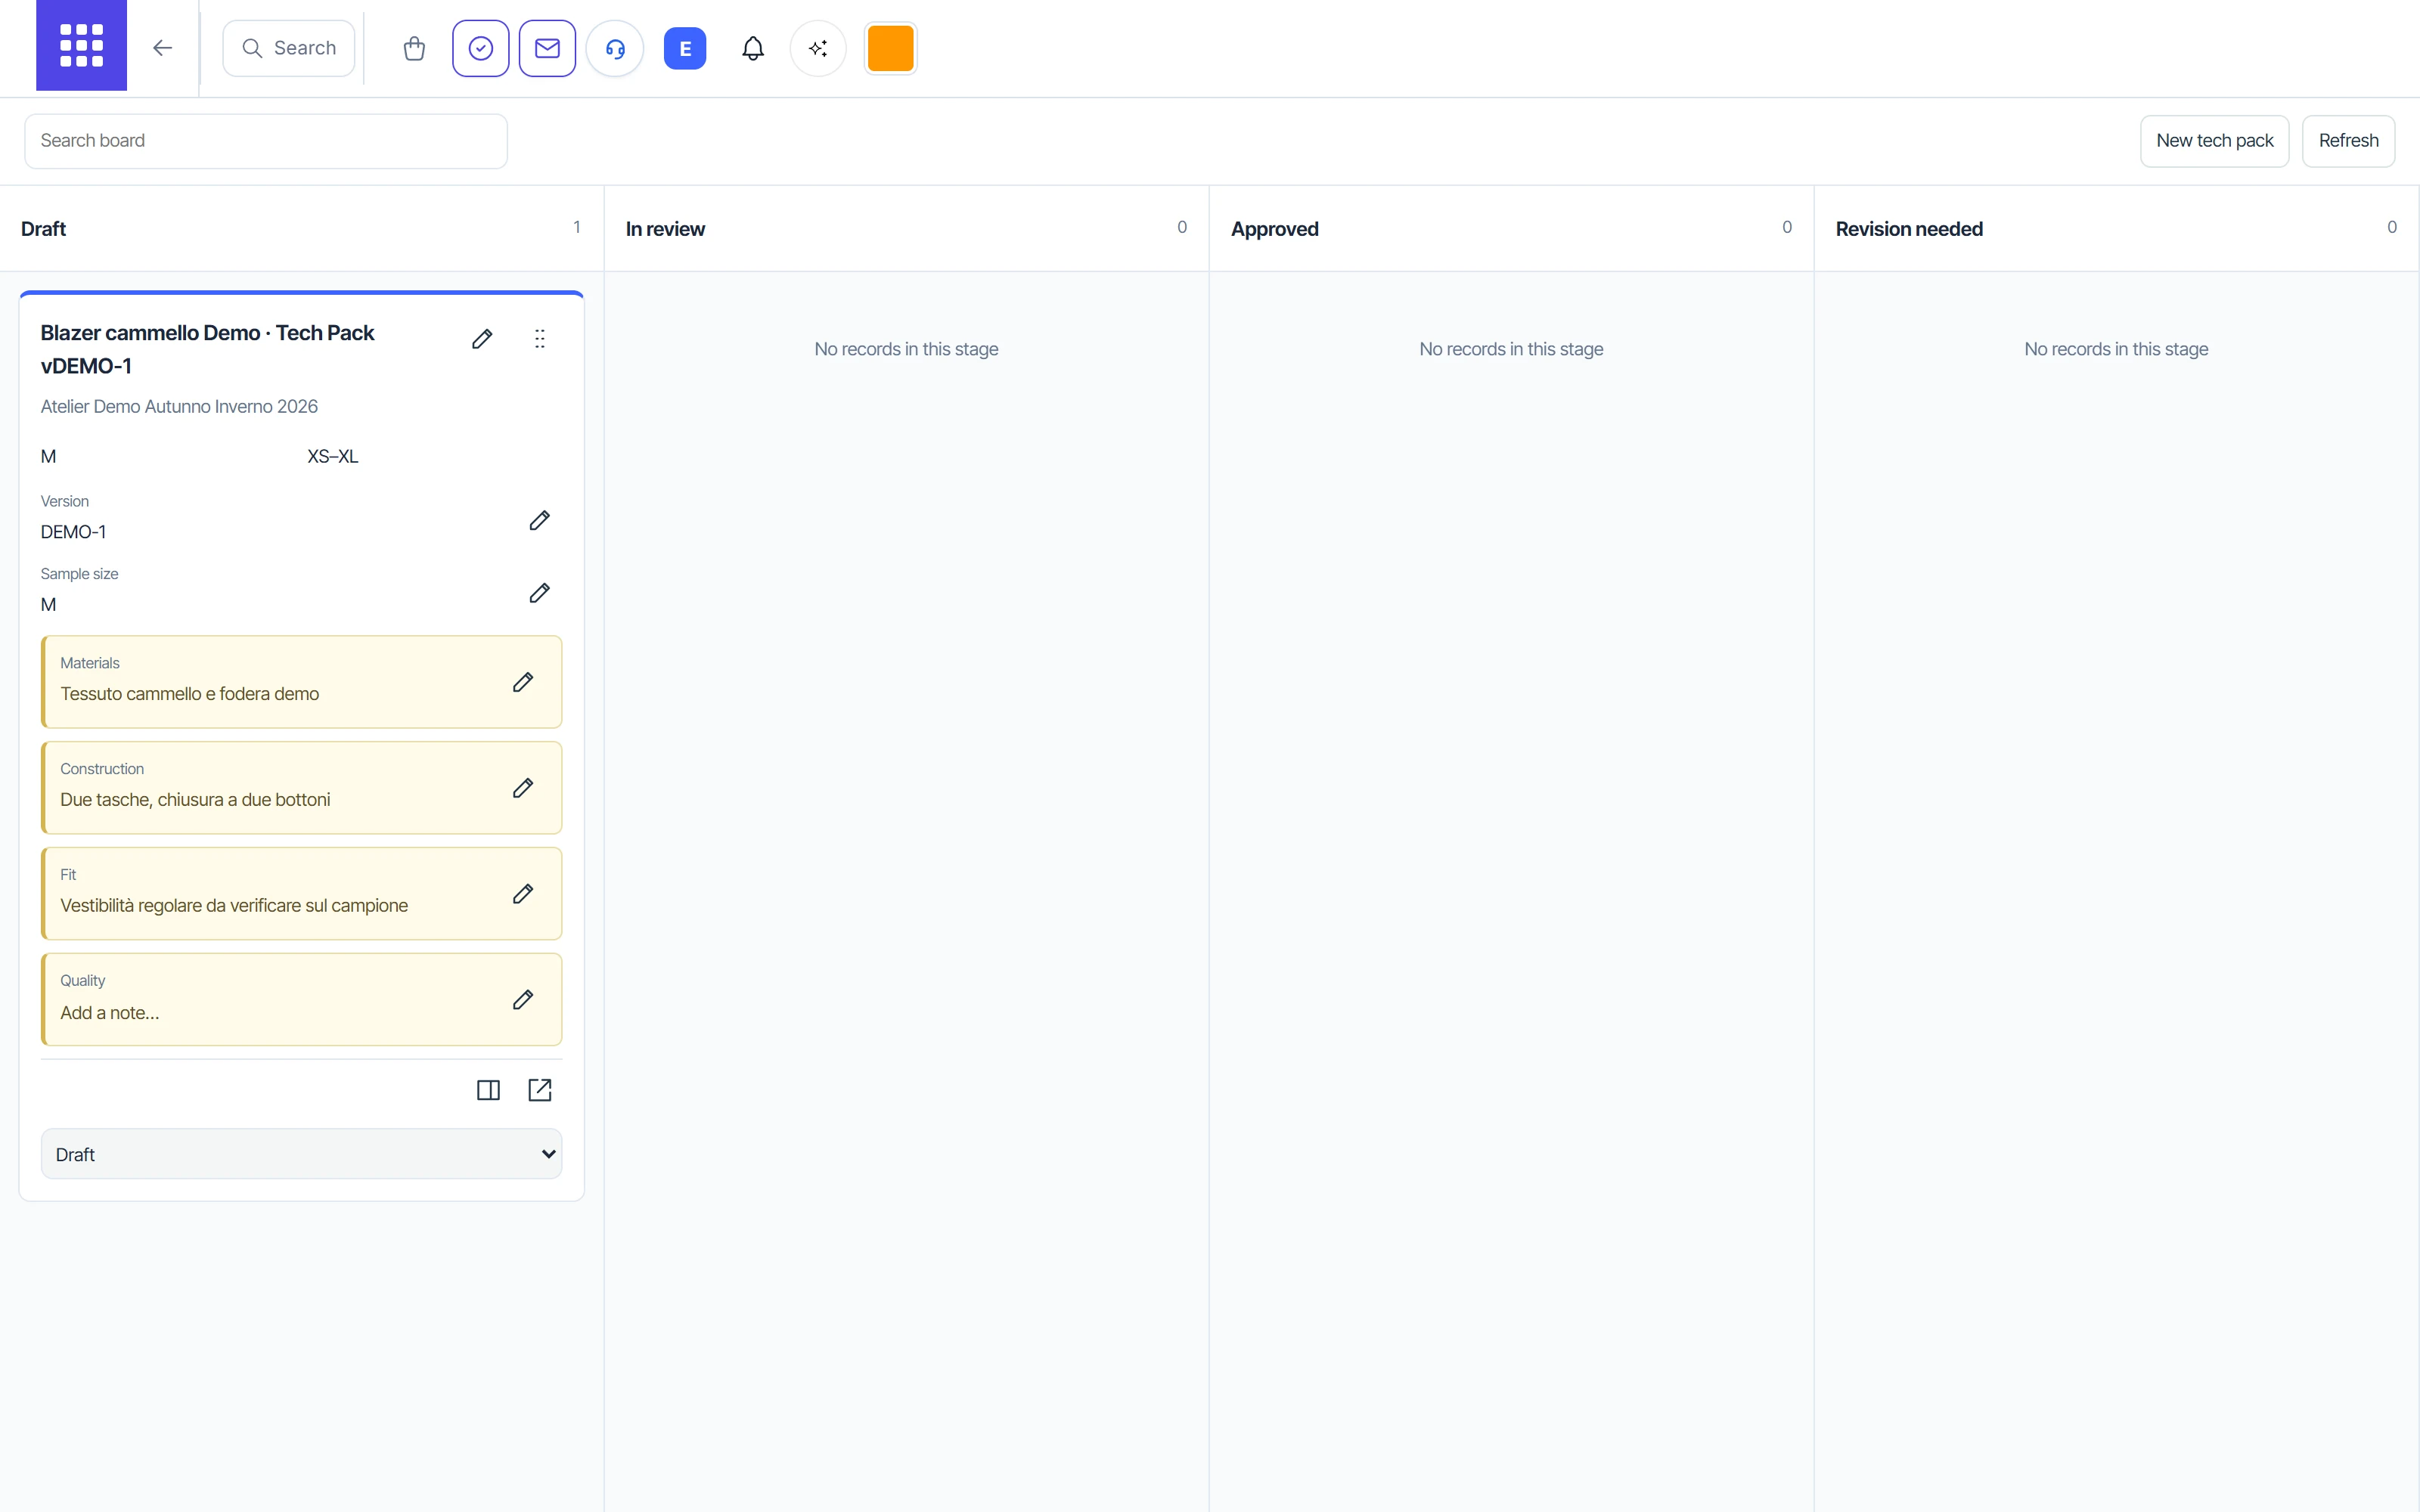Image resolution: width=2420 pixels, height=1512 pixels.
Task: Open the card drag handle menu
Action: click(540, 339)
